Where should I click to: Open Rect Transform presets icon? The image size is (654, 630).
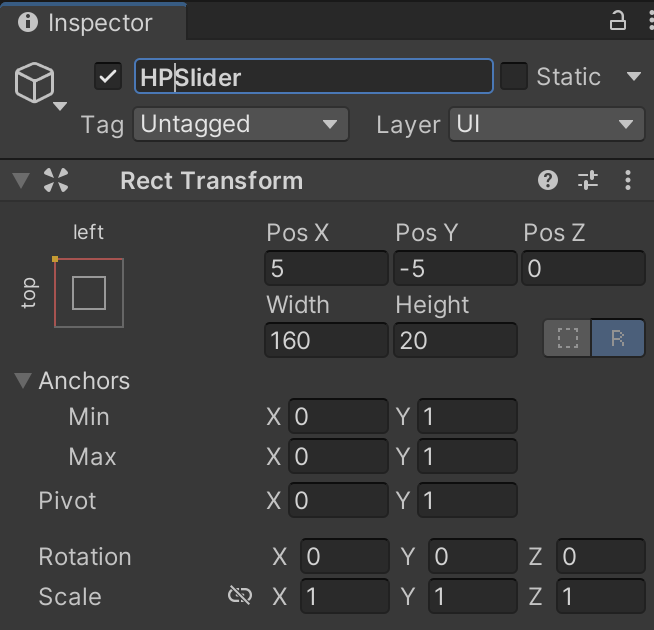coord(588,180)
